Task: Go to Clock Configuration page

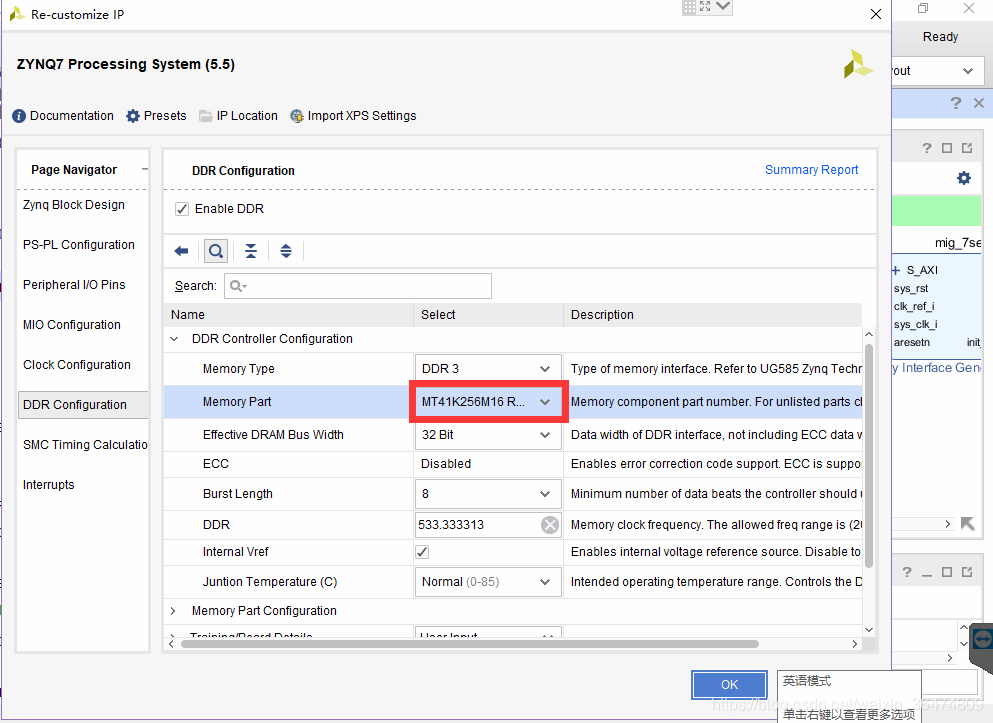Action: [x=77, y=365]
